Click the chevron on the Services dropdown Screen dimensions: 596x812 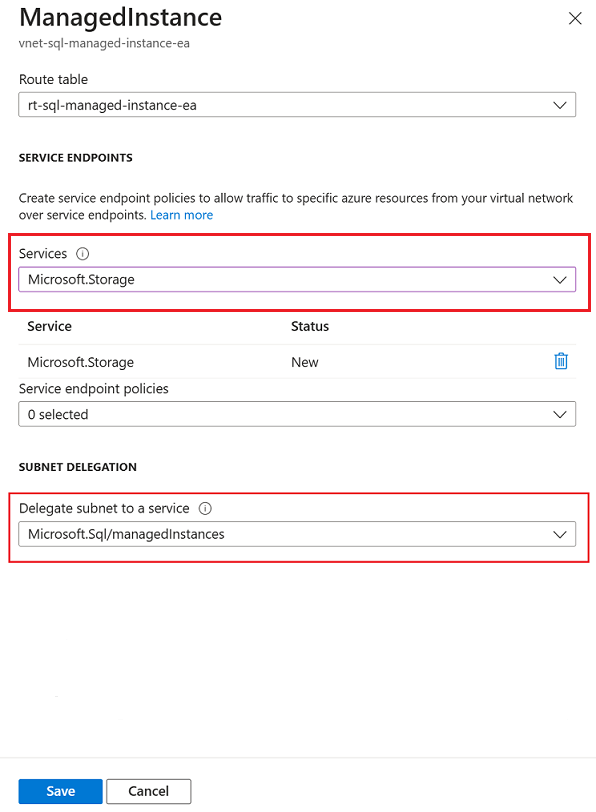click(x=560, y=279)
